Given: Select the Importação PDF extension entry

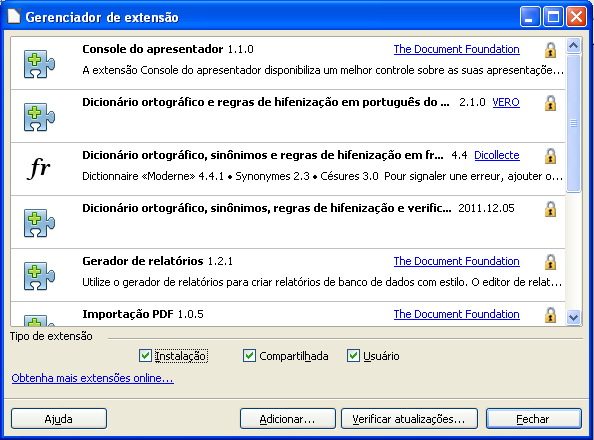Looking at the screenshot, I should point(288,314).
